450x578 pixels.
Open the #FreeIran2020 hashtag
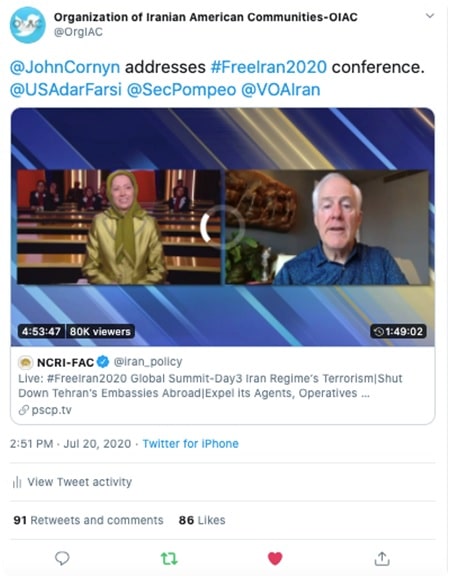[x=269, y=67]
